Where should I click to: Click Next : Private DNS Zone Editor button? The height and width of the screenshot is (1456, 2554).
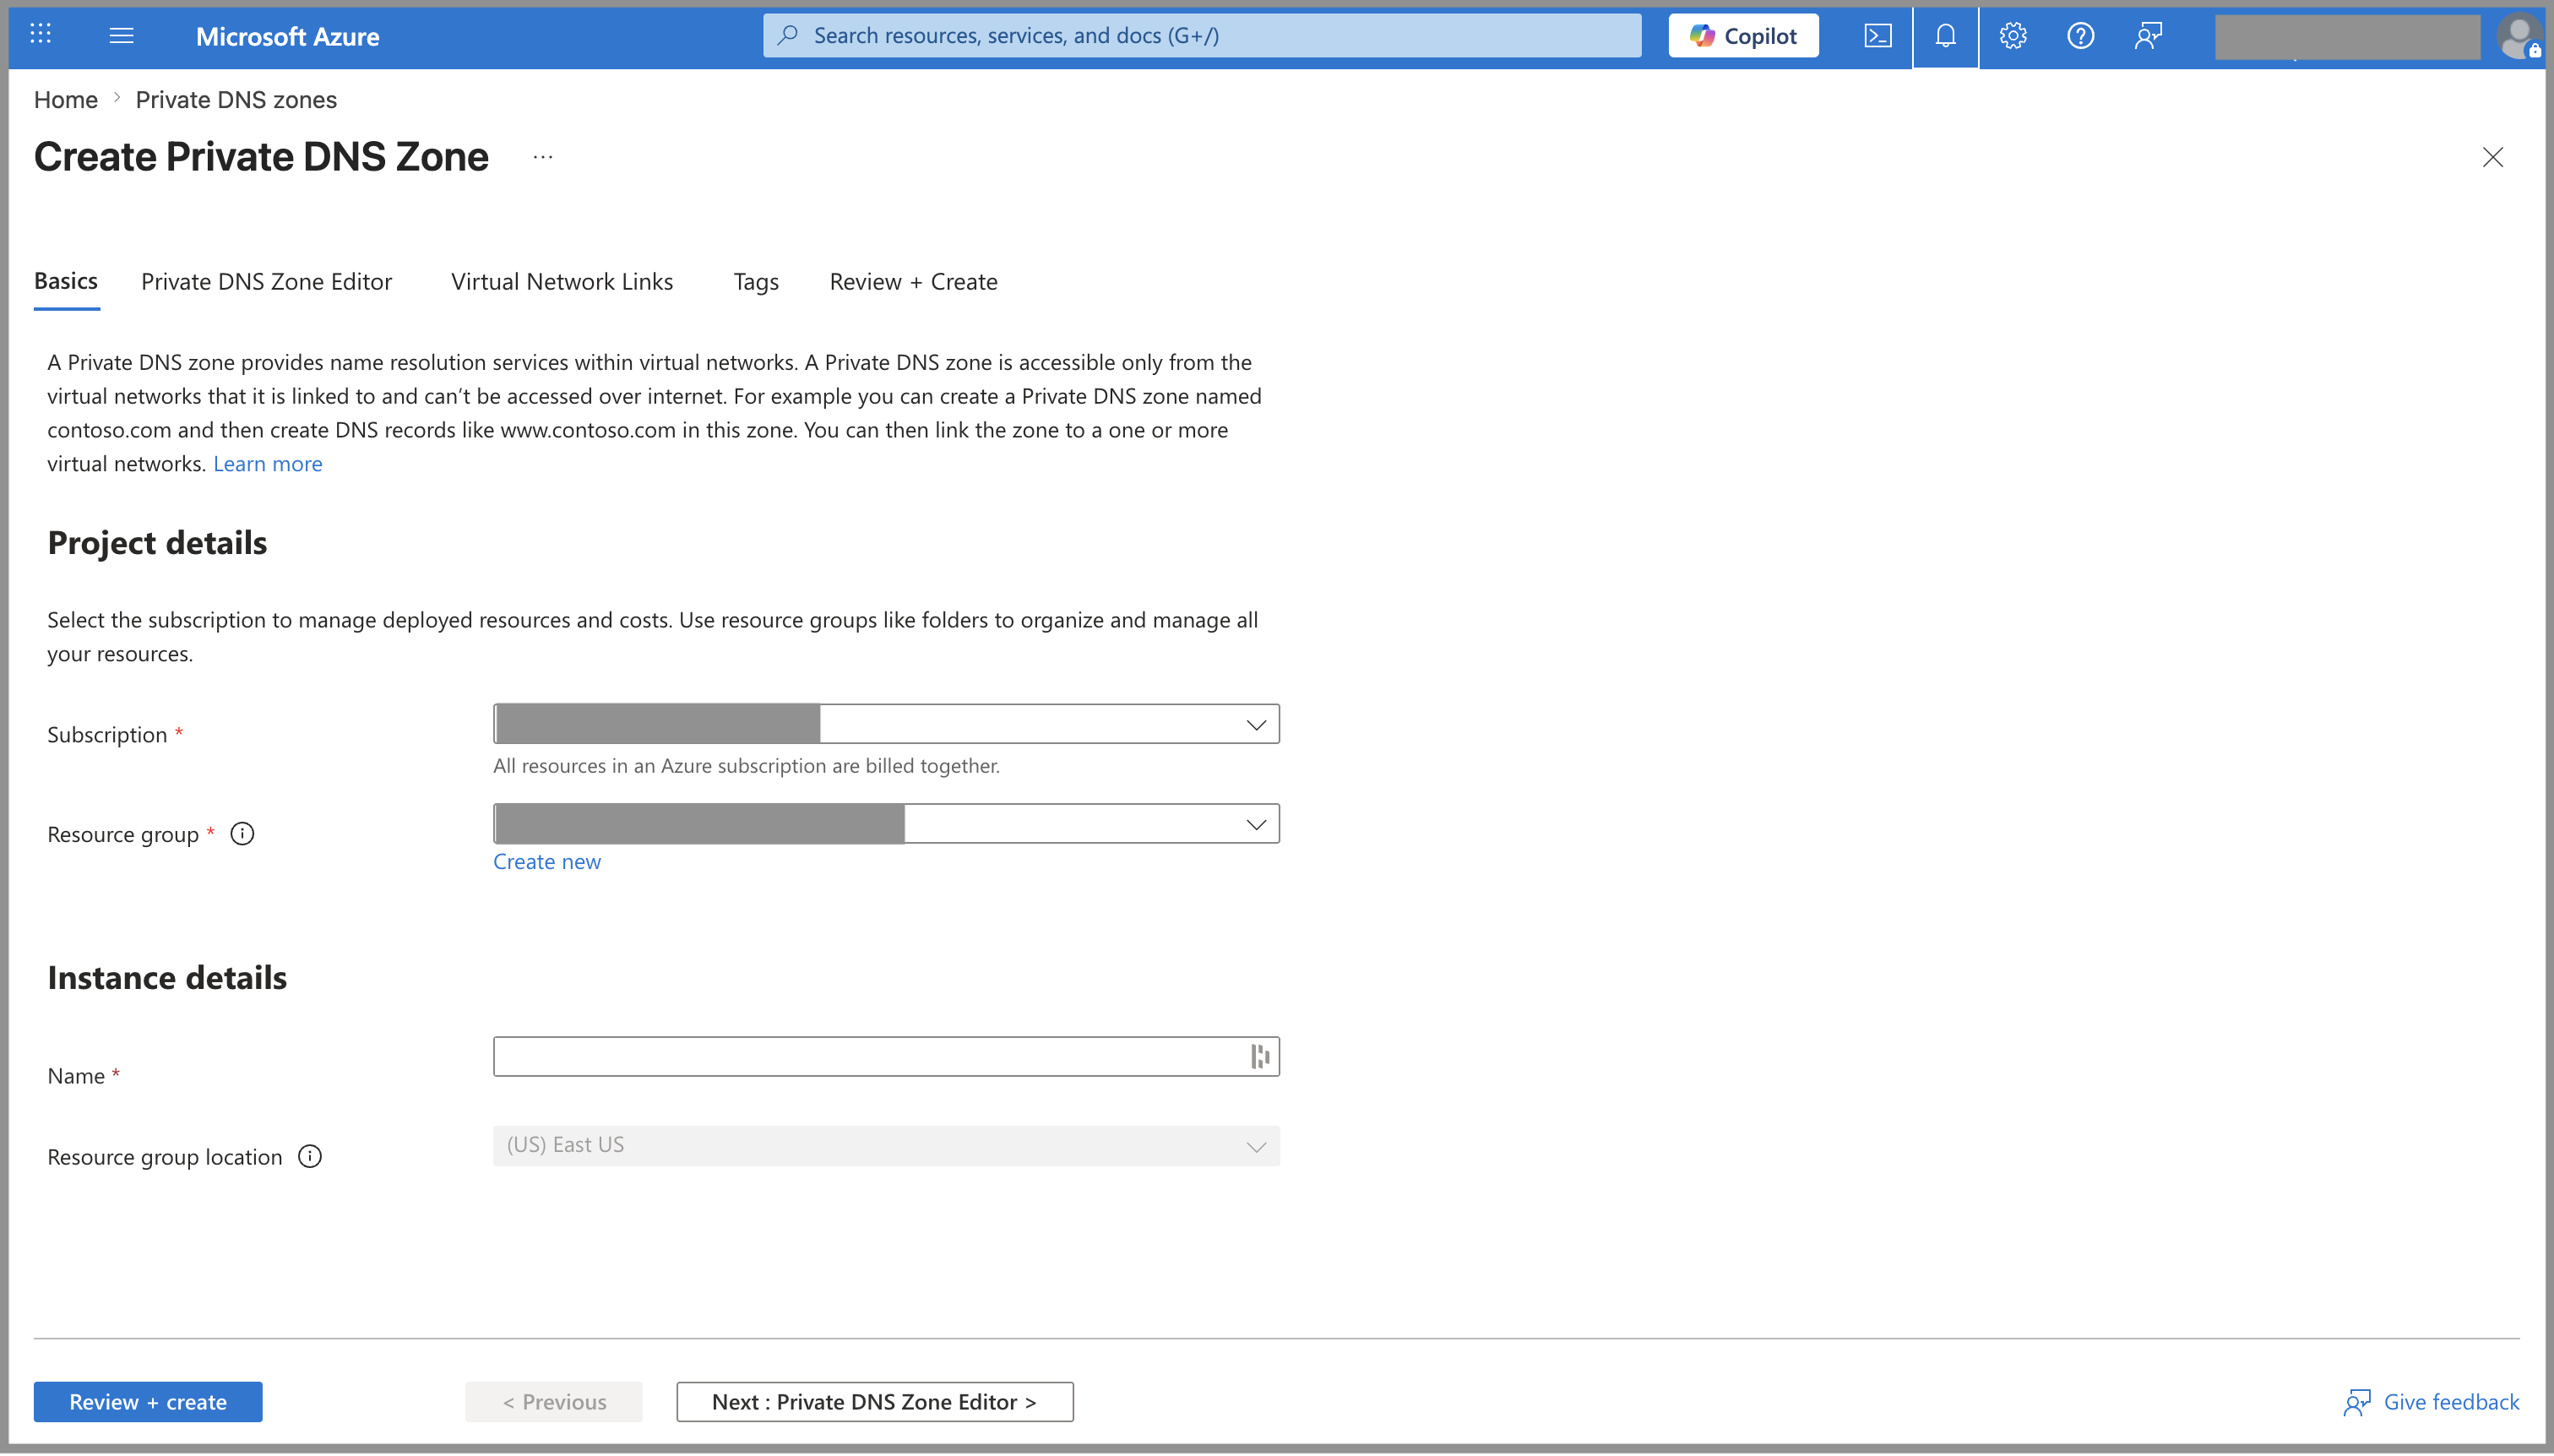point(875,1402)
